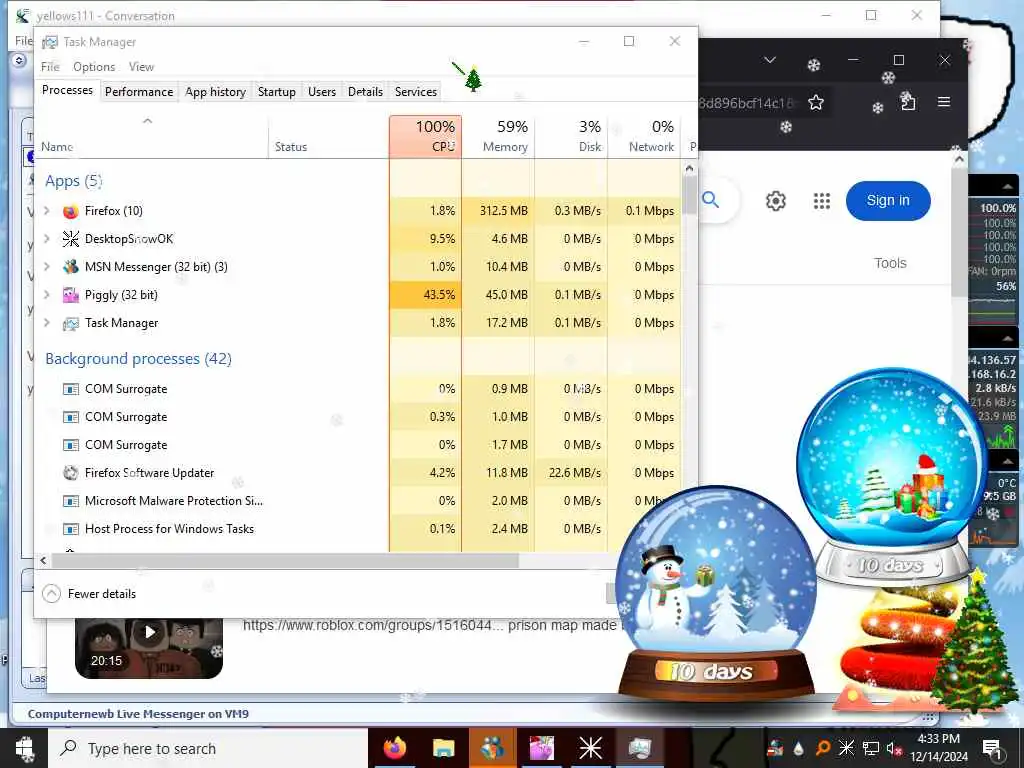Switch to the Performance tab
1024x768 pixels.
(x=139, y=92)
